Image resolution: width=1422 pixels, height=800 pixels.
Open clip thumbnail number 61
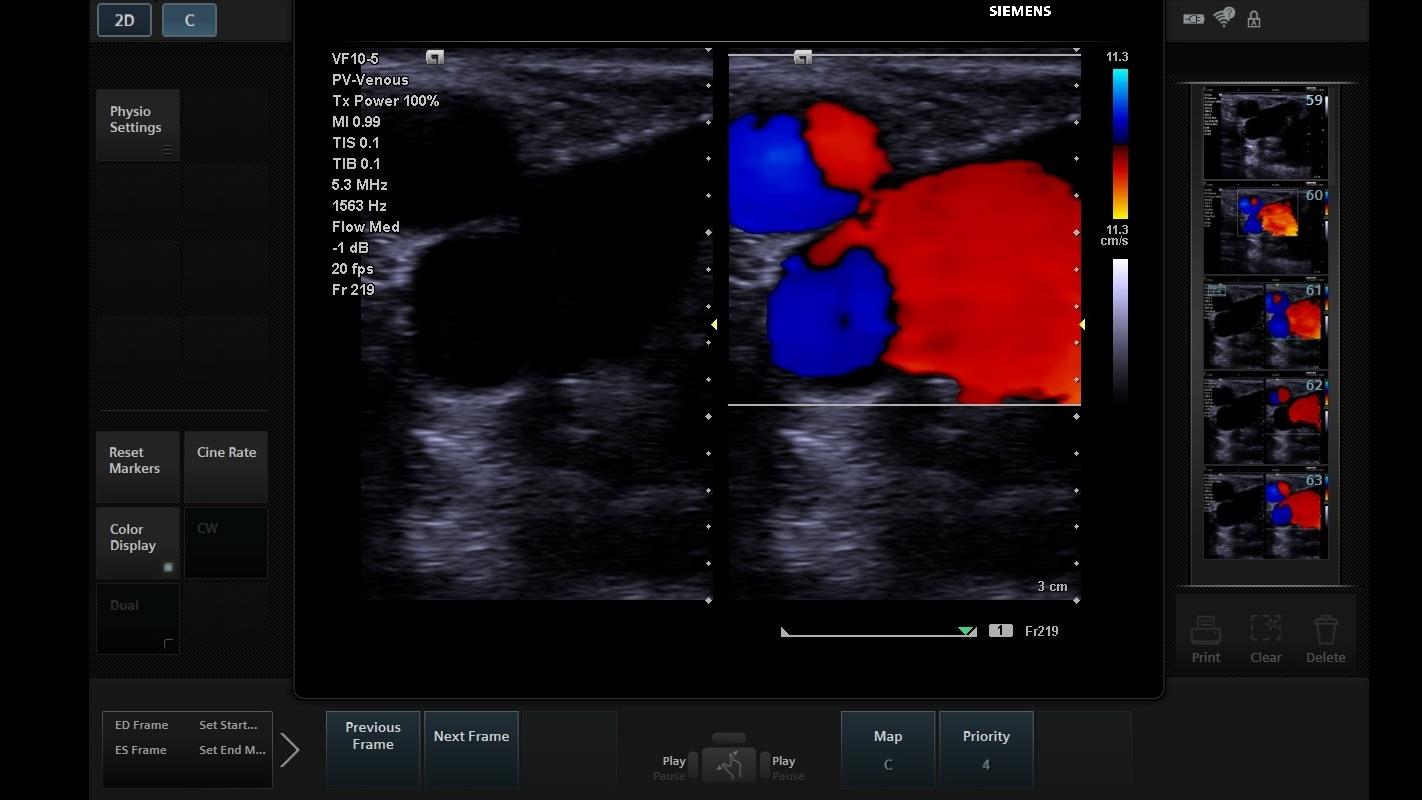click(1264, 322)
